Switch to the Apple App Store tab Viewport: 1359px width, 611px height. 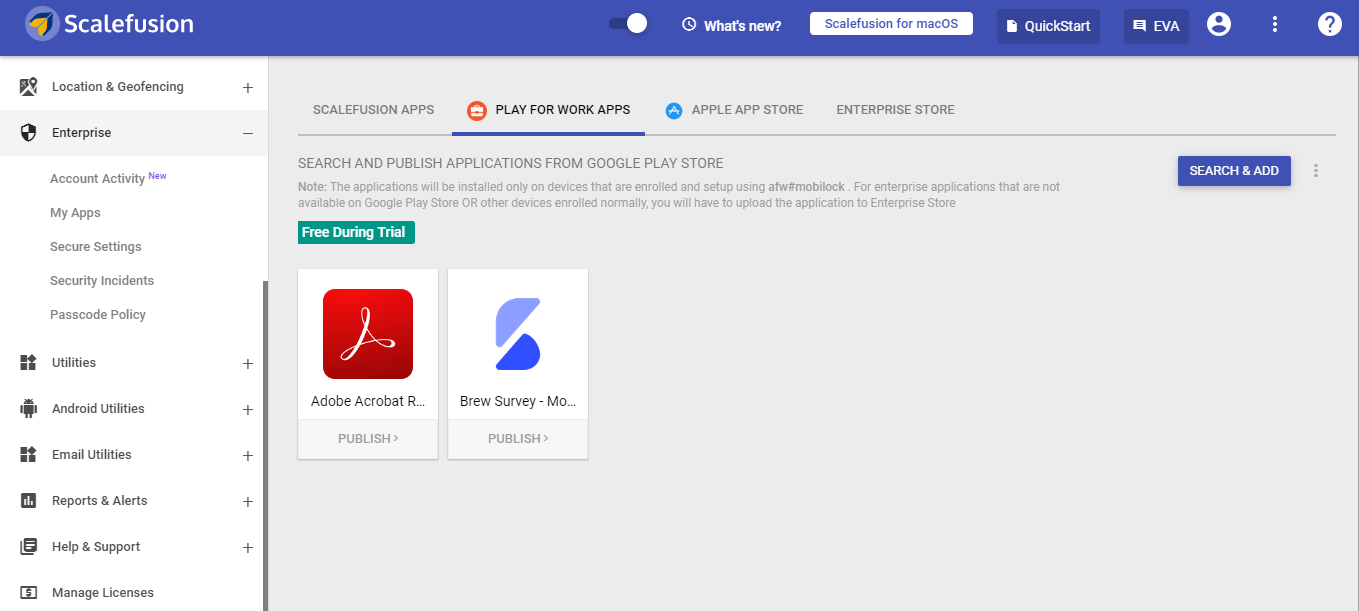click(734, 110)
